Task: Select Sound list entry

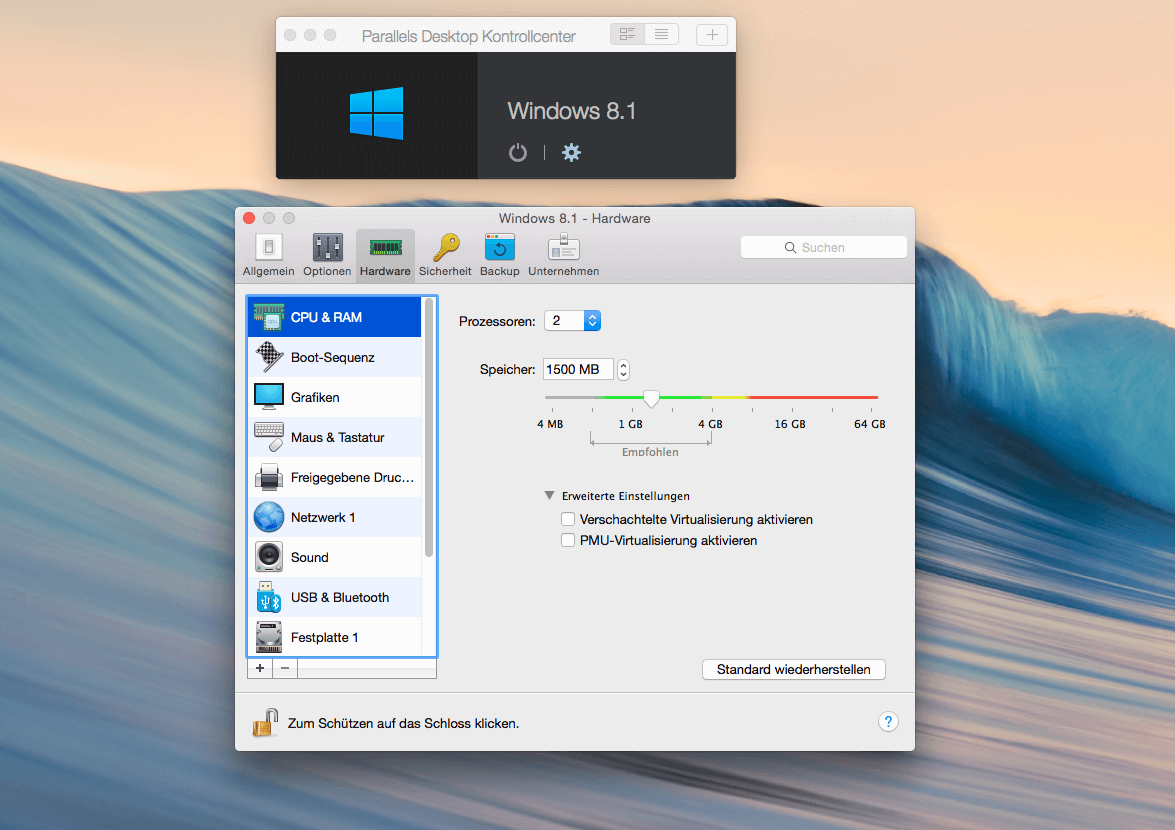Action: (335, 557)
